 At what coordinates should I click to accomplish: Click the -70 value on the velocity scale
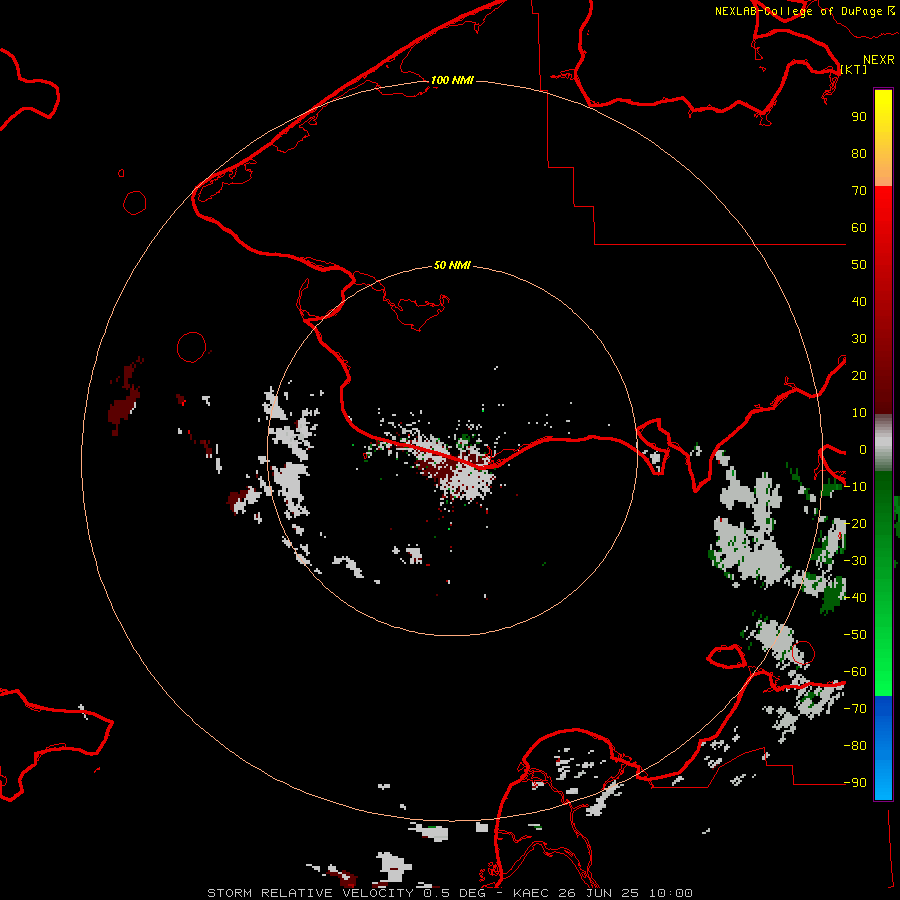tap(855, 709)
